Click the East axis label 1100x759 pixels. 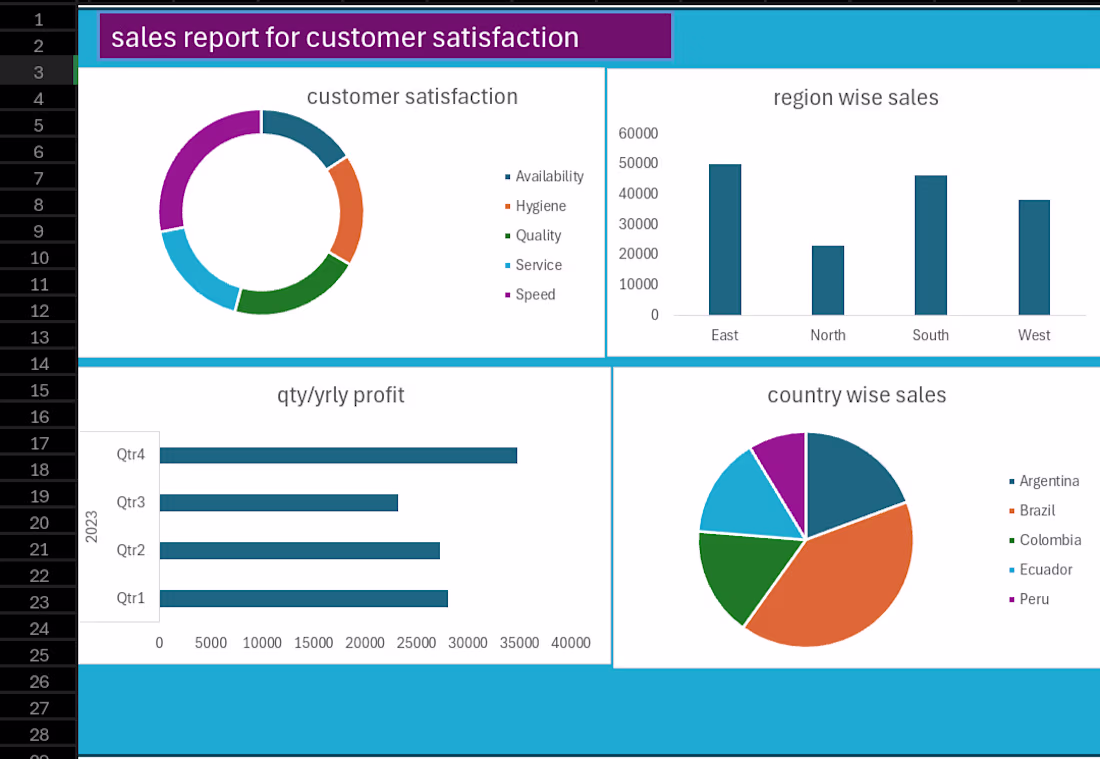725,335
